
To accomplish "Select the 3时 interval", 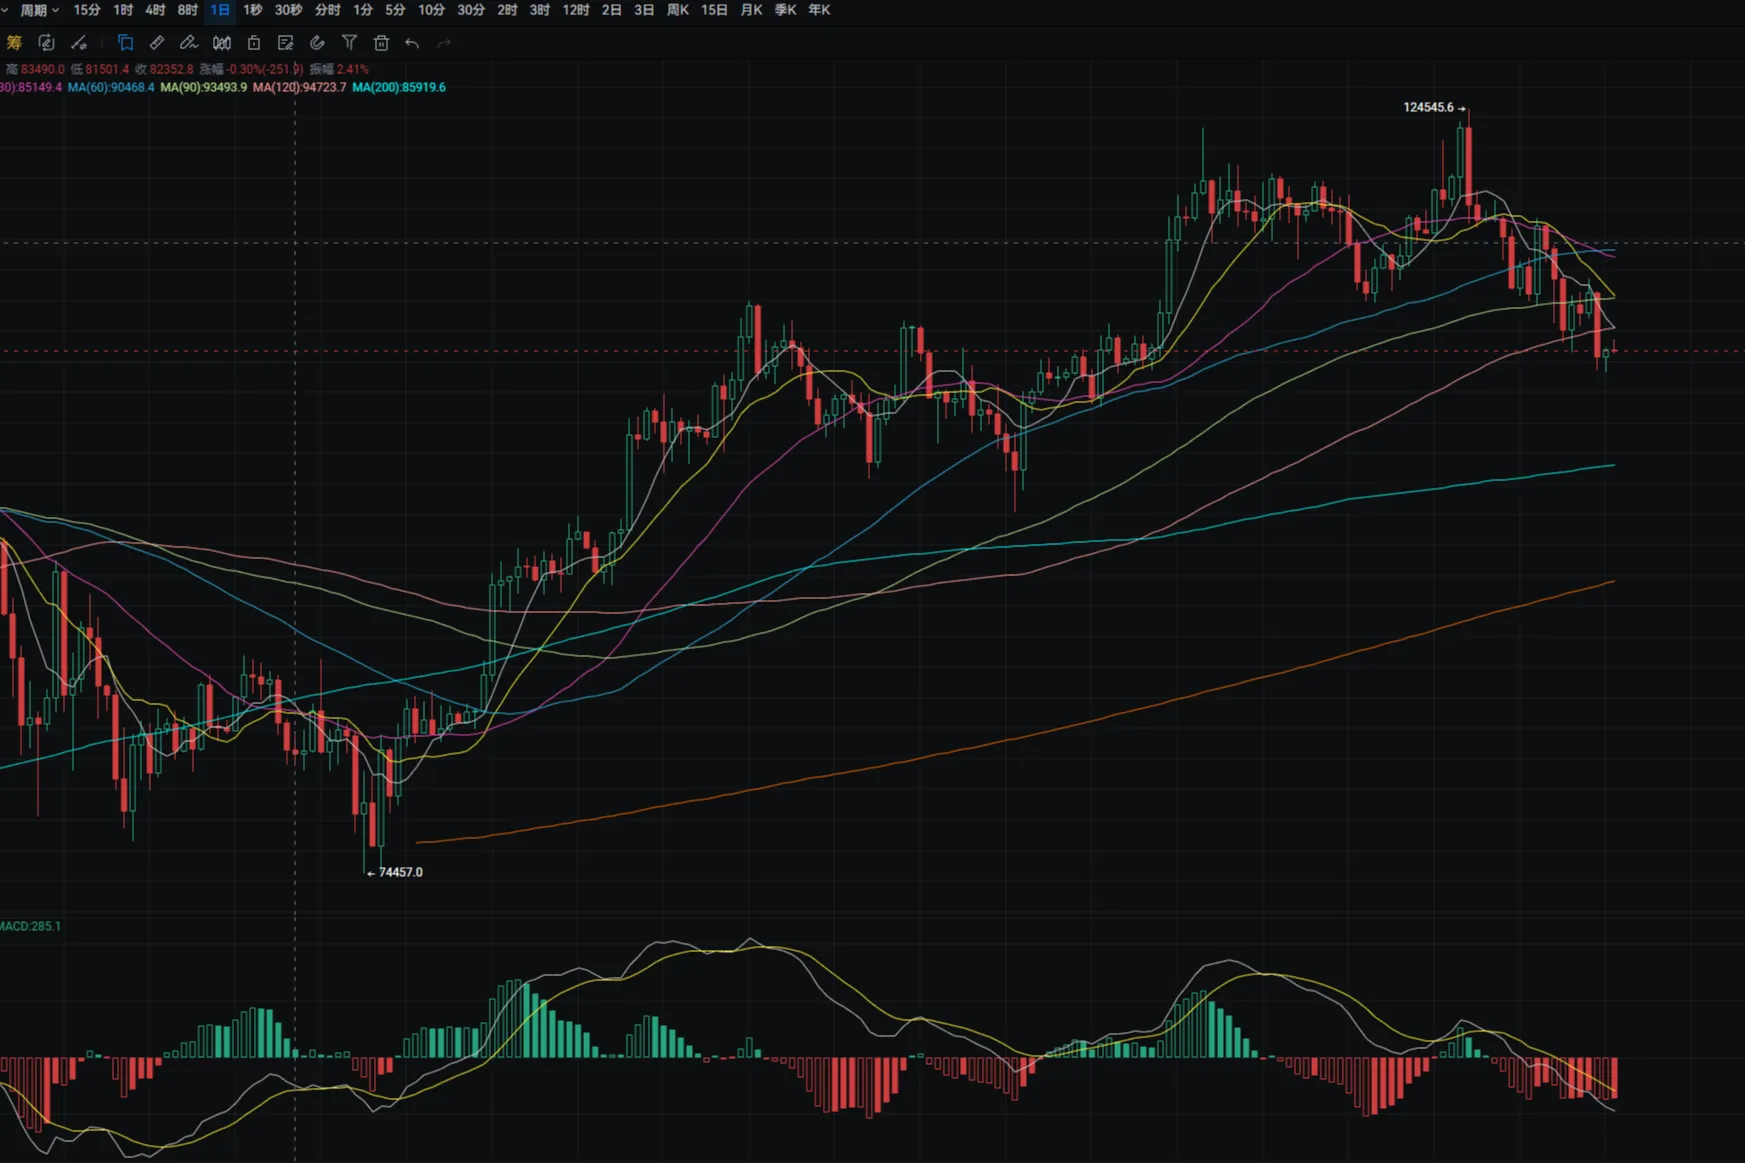I will (x=539, y=10).
